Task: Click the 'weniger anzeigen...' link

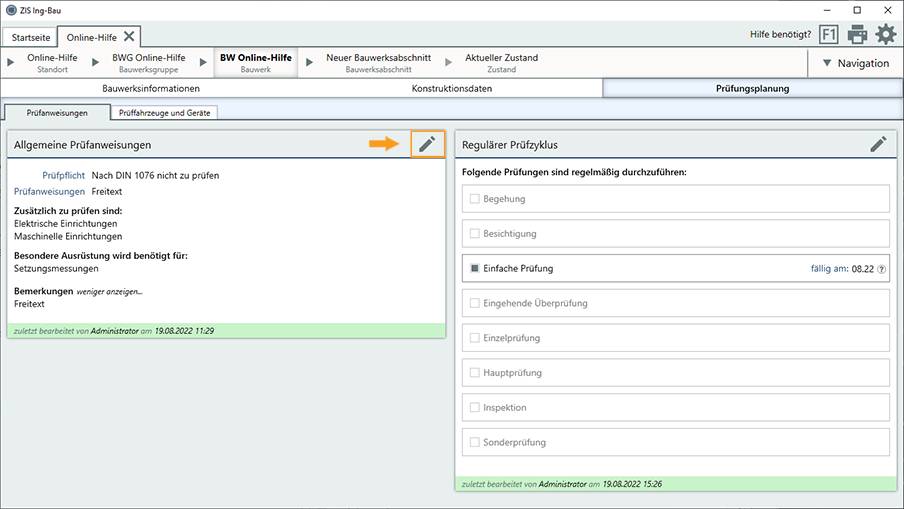Action: pos(110,291)
